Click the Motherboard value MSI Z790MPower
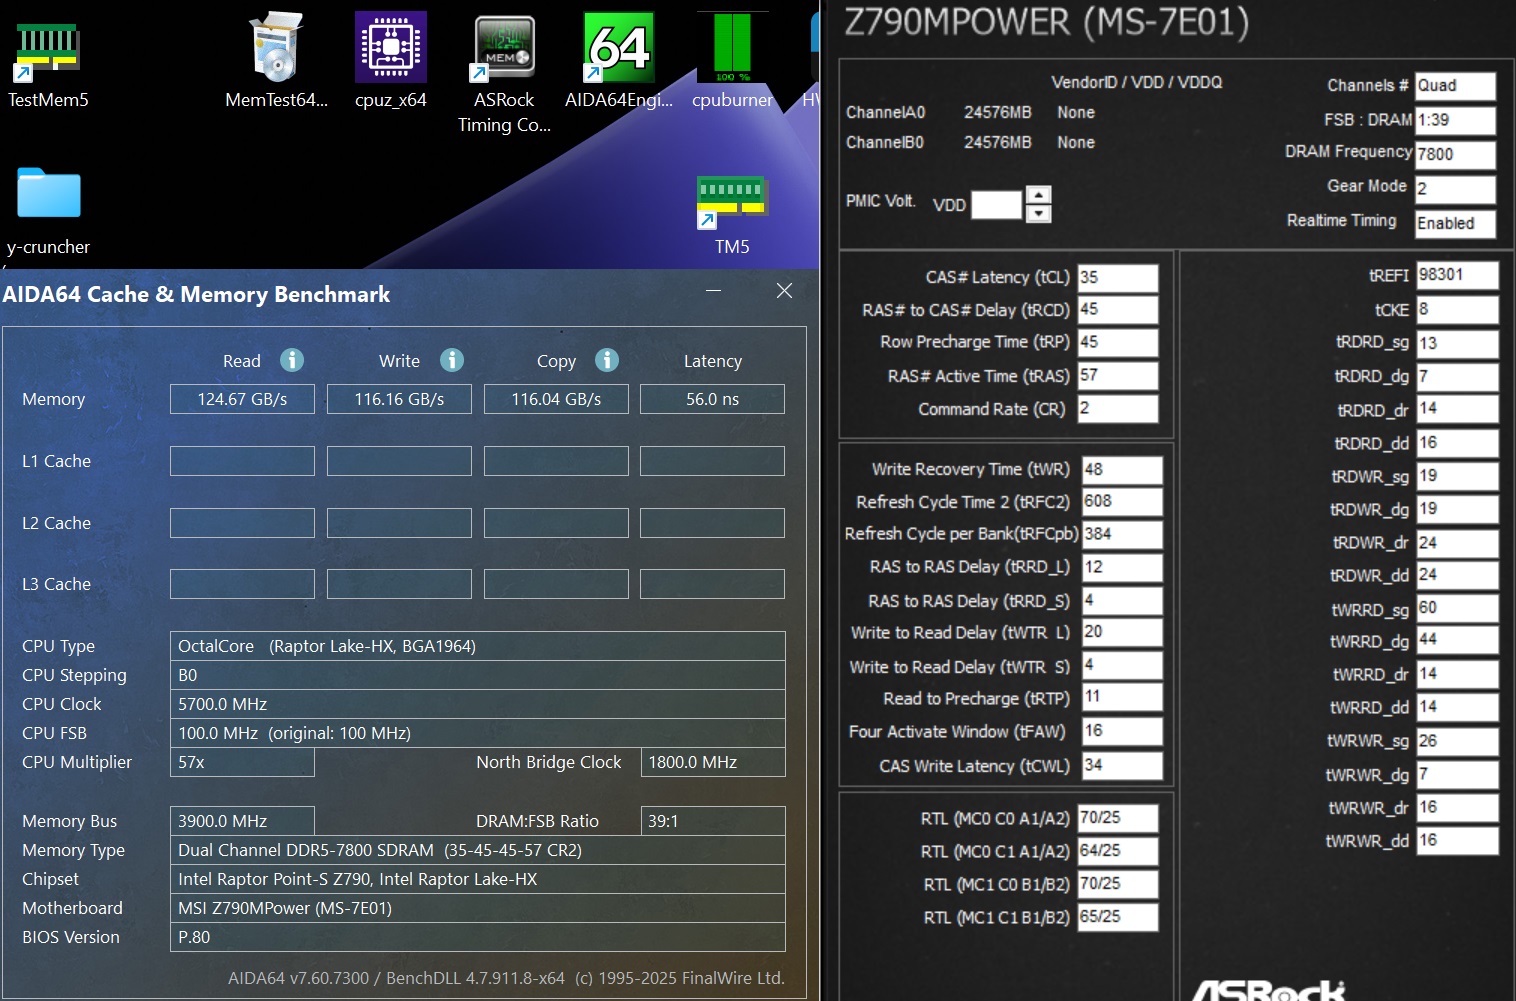The height and width of the screenshot is (1001, 1516). point(478,908)
